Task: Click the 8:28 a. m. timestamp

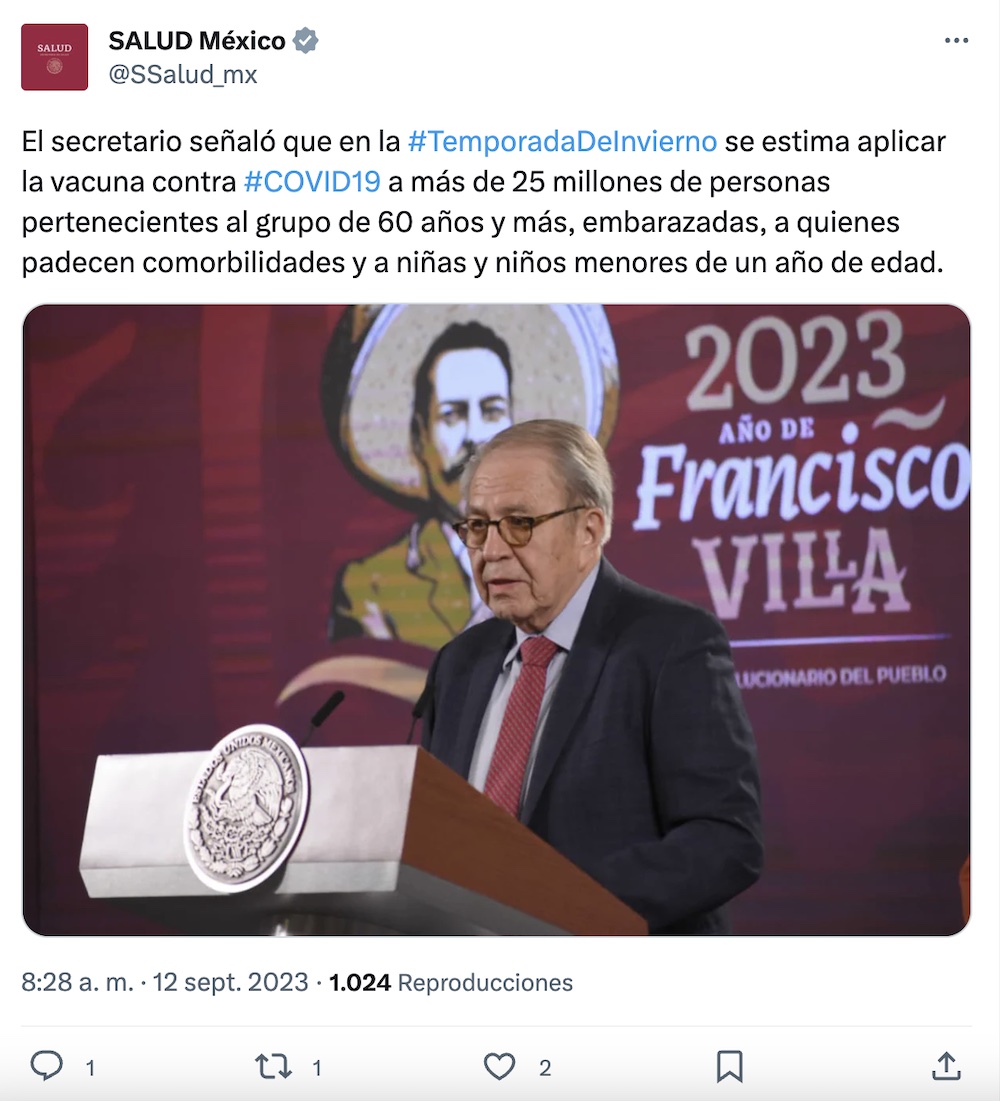Action: [x=77, y=982]
